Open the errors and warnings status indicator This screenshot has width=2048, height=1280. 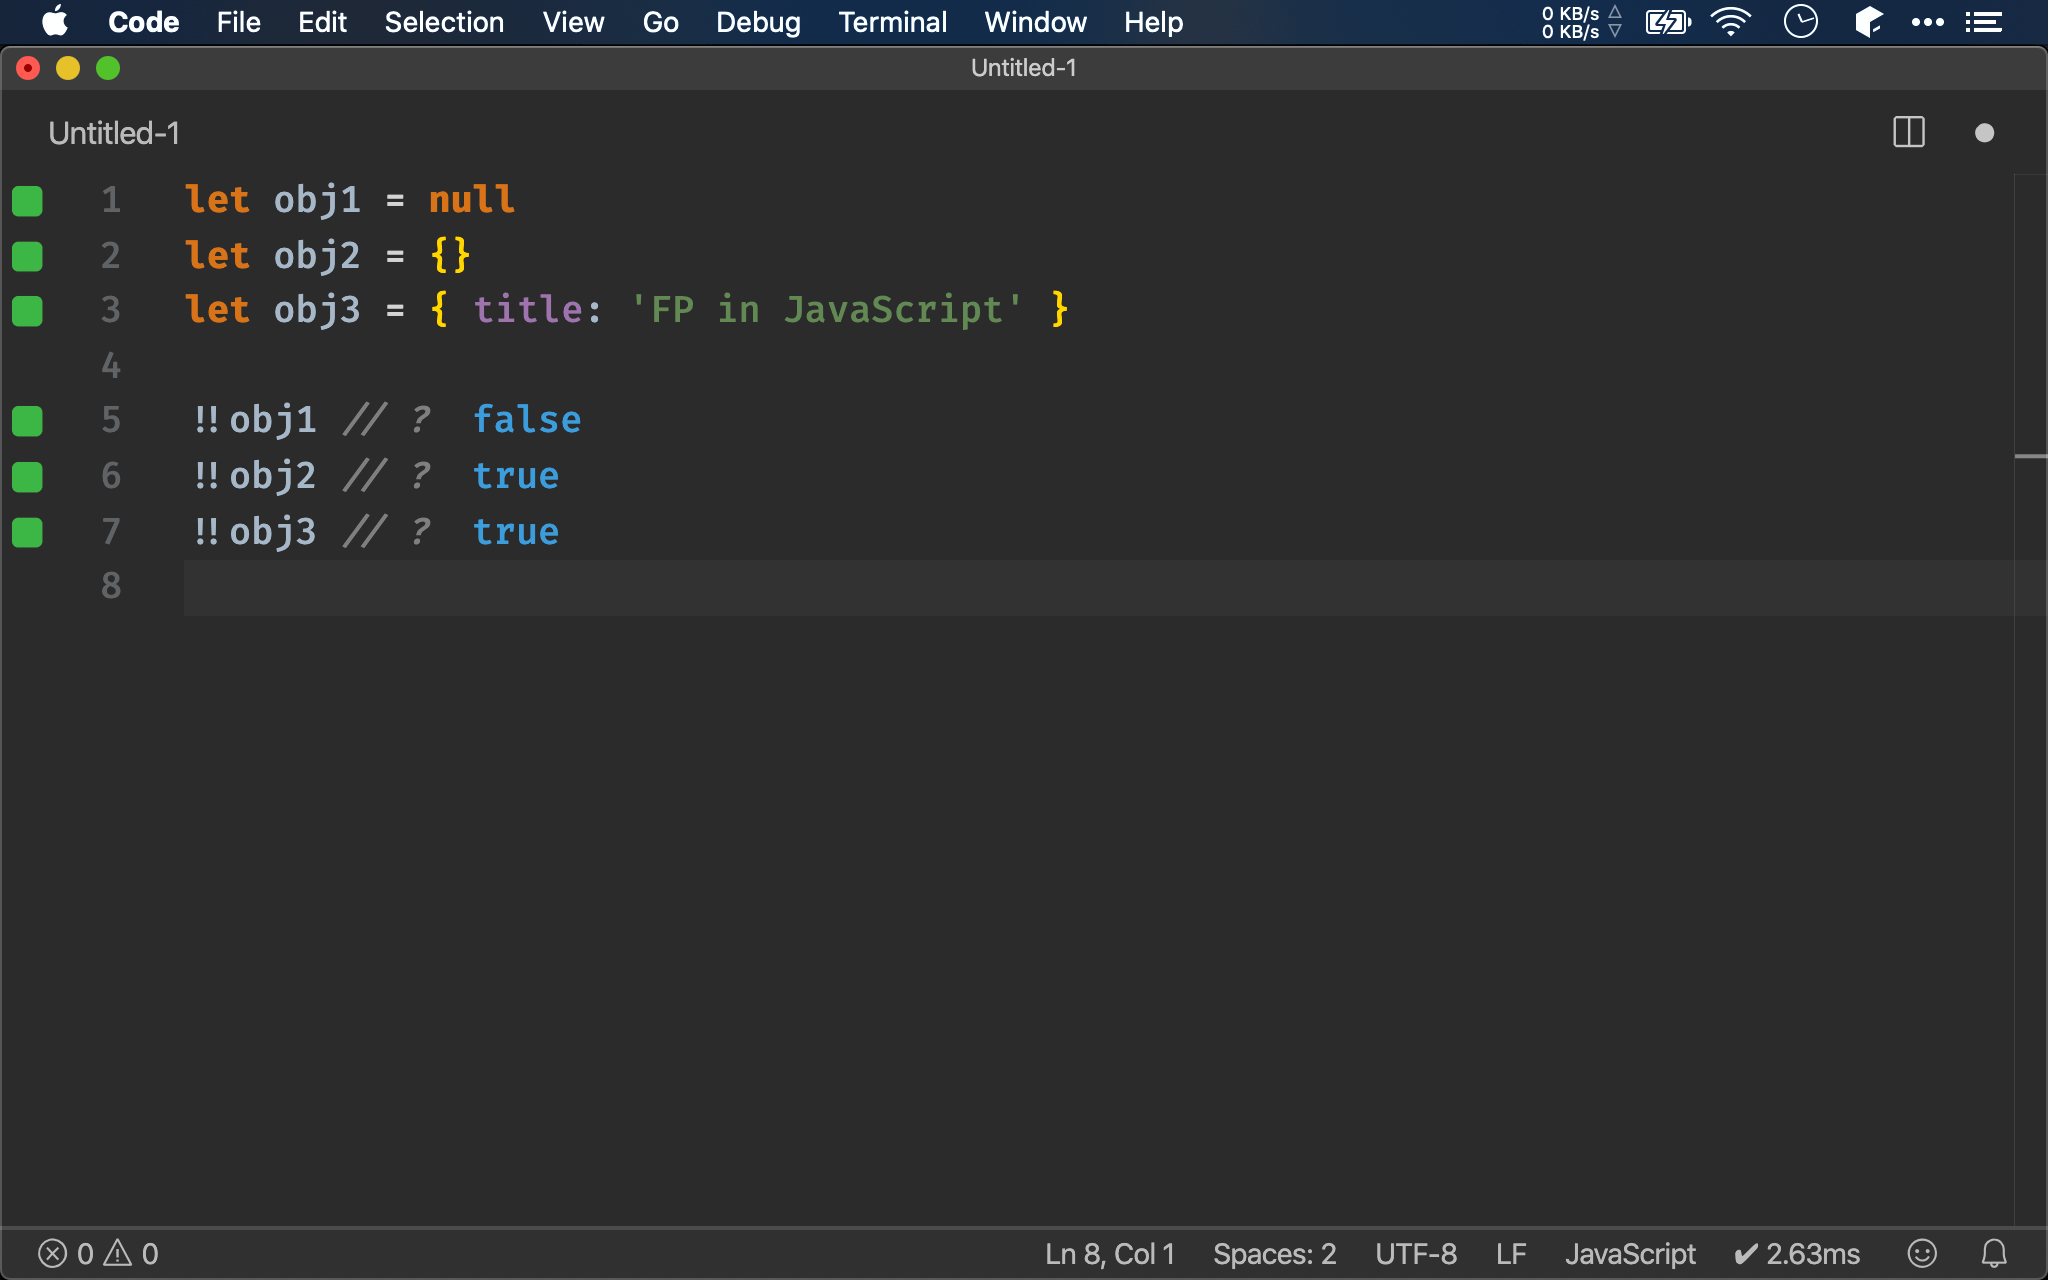(x=98, y=1253)
